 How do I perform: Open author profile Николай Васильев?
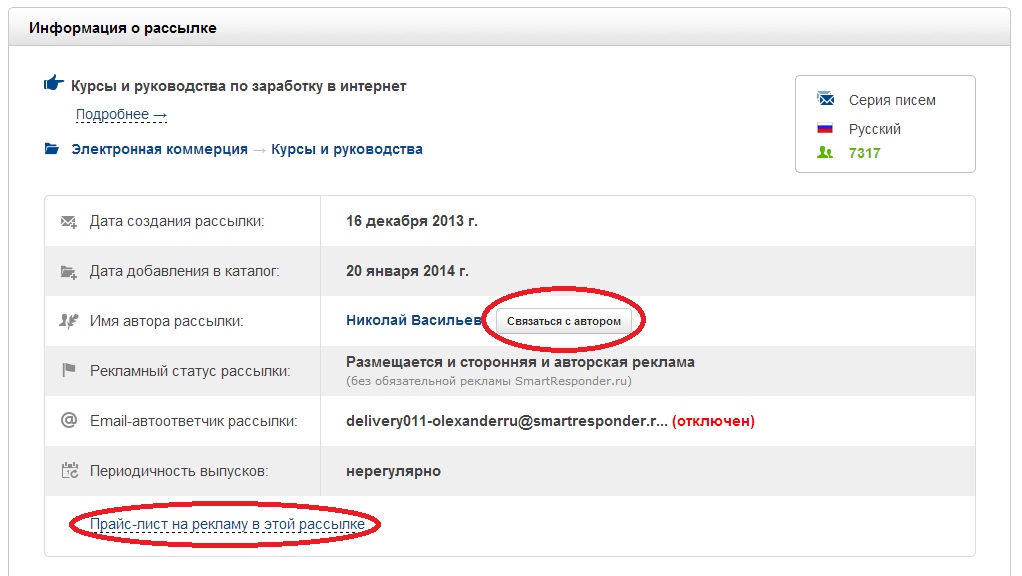pos(413,320)
